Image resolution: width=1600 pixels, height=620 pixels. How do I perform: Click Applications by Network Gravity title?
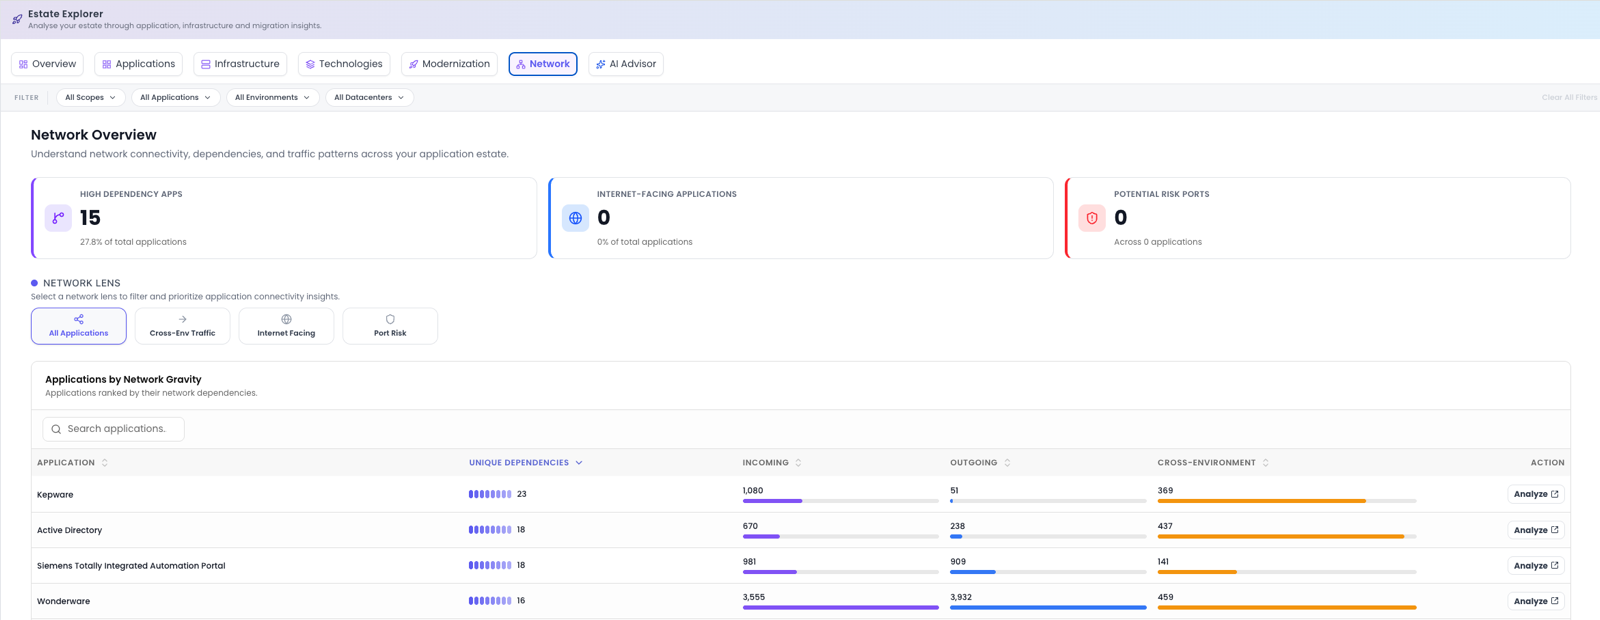tap(123, 380)
